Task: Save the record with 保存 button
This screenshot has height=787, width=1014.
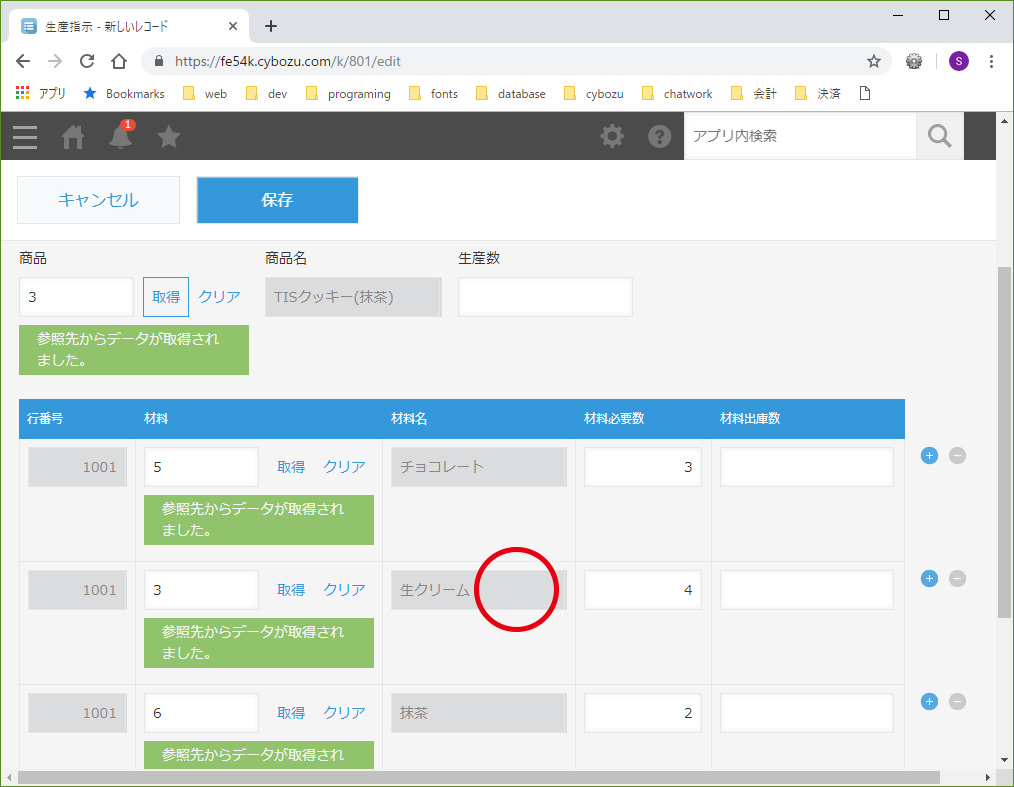Action: (277, 200)
